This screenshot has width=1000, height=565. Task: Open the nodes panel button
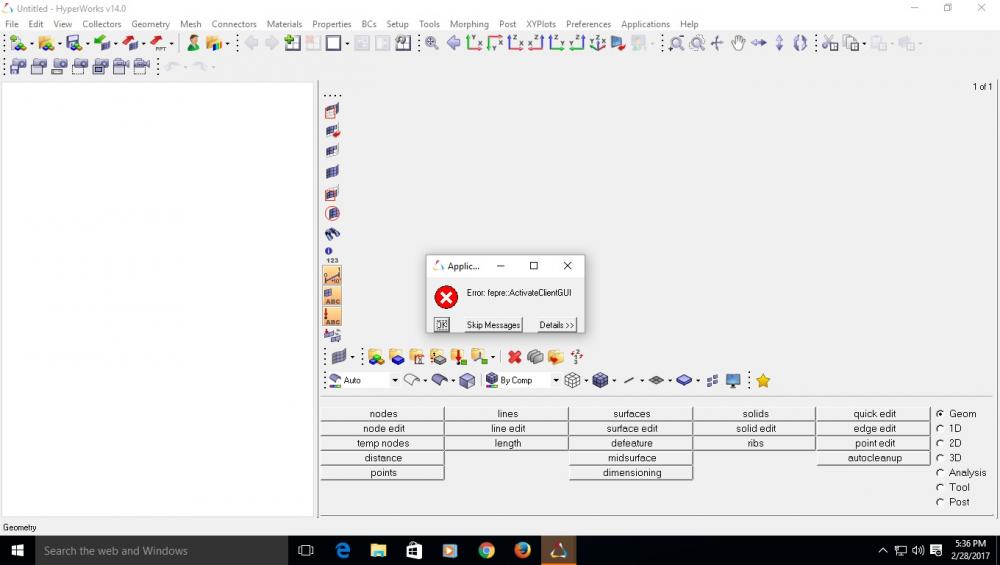pyautogui.click(x=383, y=414)
